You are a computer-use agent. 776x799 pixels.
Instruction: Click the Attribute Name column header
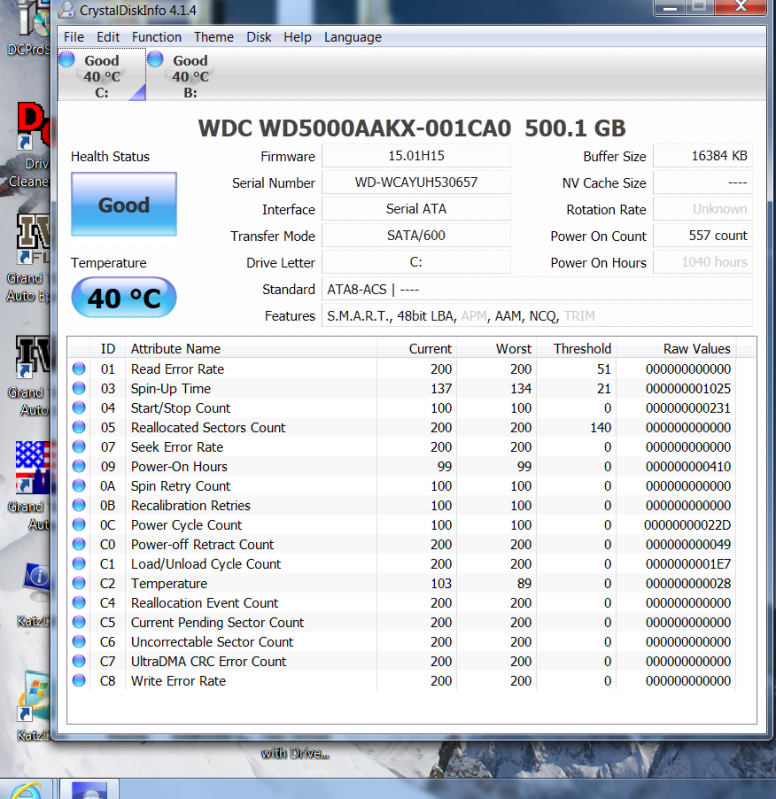[176, 349]
